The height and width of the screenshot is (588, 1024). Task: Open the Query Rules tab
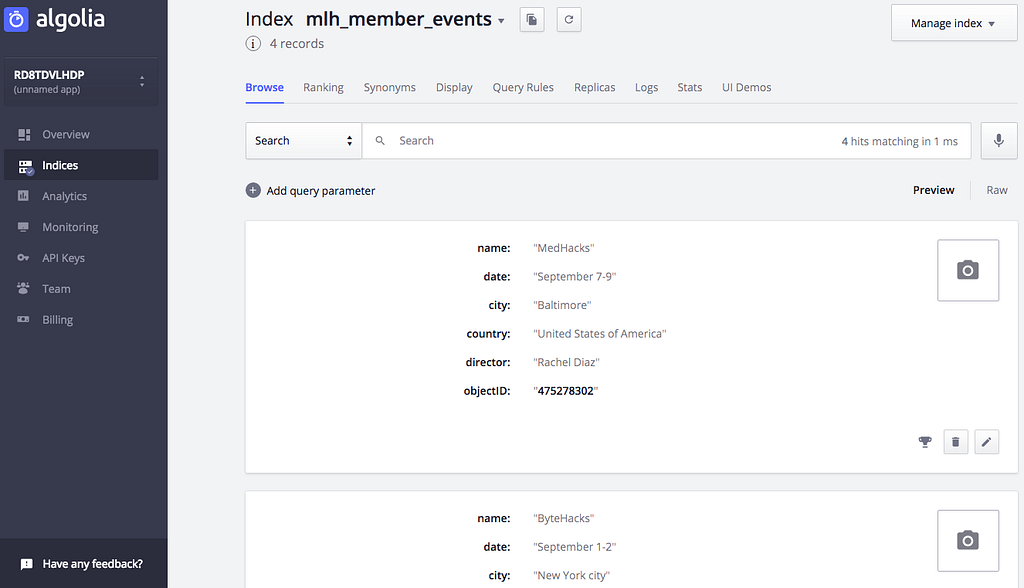click(x=523, y=87)
